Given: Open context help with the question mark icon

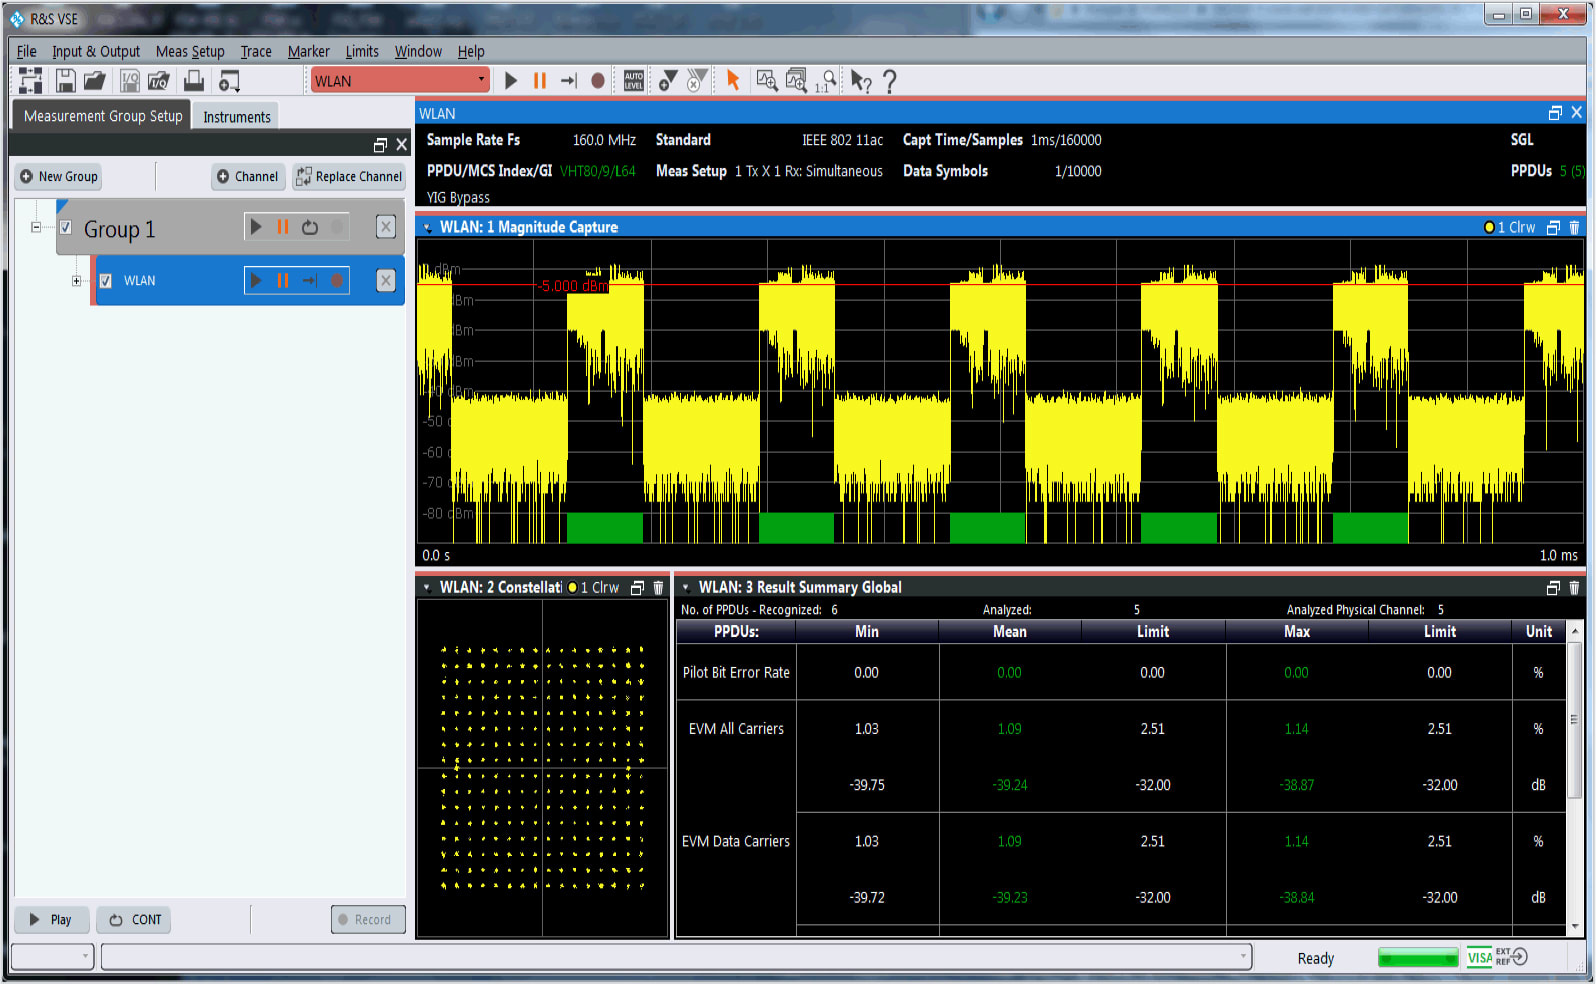Looking at the screenshot, I should [889, 81].
